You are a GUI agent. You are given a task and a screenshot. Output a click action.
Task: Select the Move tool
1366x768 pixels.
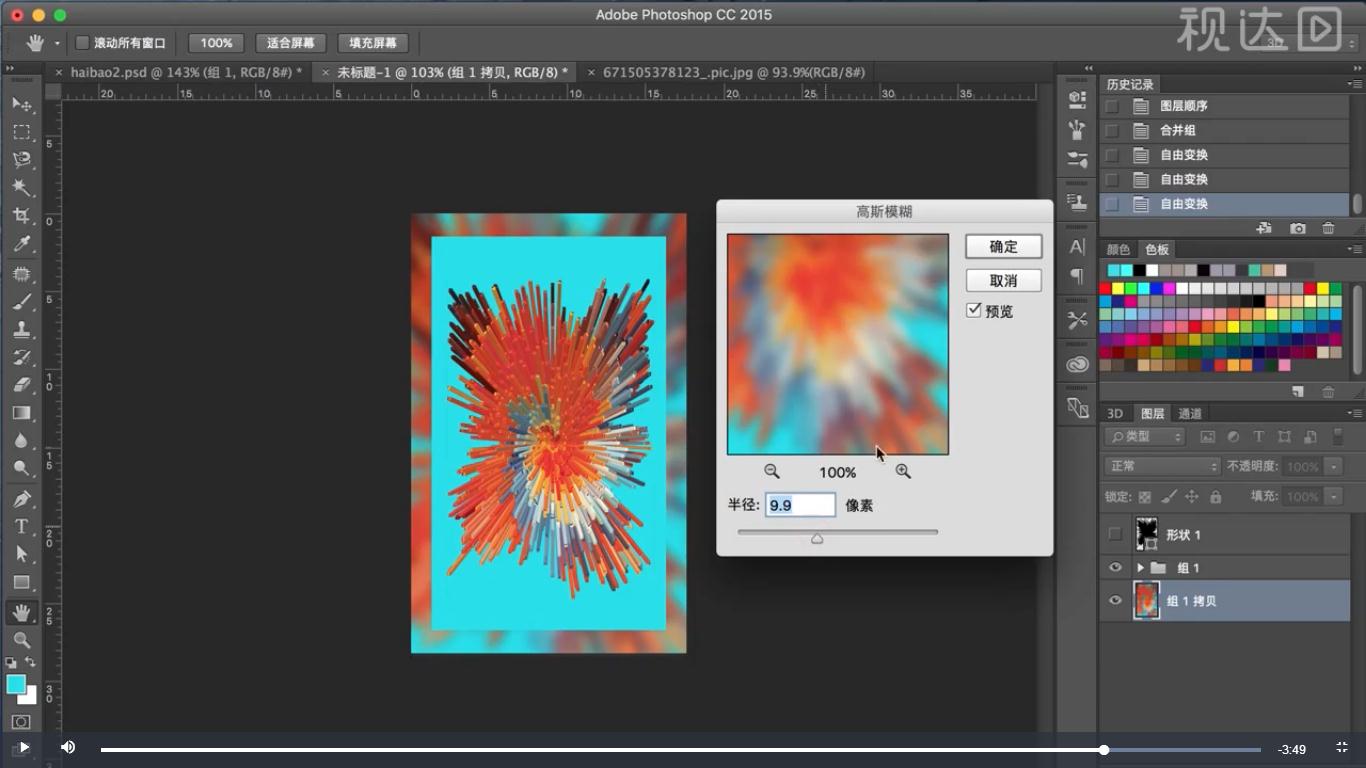[x=21, y=104]
